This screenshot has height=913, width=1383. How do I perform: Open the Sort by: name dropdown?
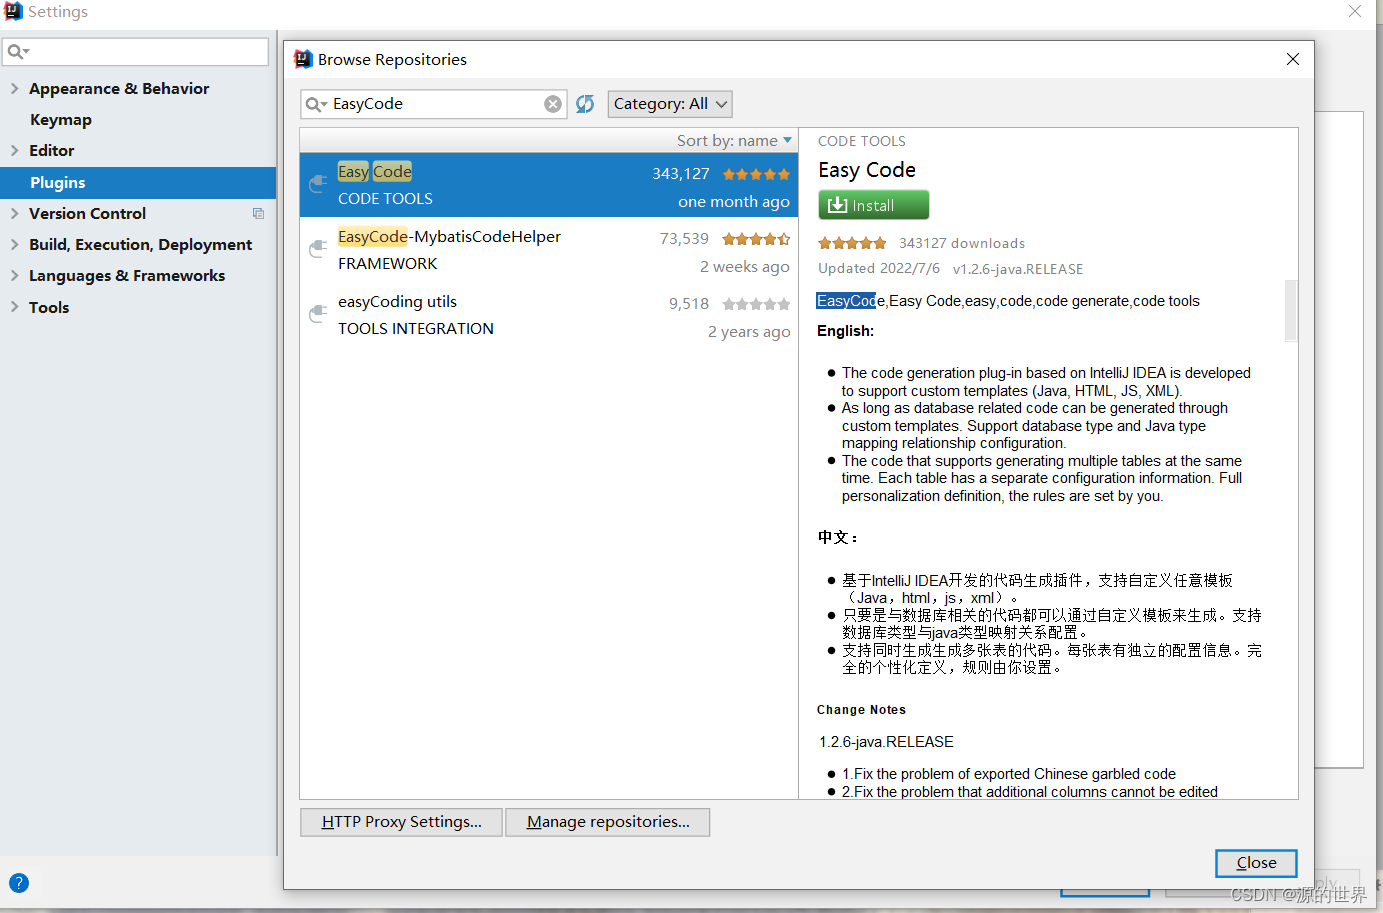click(734, 141)
